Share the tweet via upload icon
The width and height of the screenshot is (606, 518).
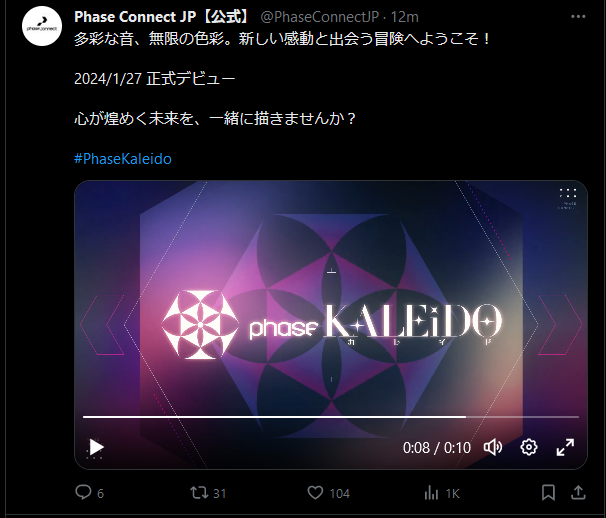click(578, 492)
